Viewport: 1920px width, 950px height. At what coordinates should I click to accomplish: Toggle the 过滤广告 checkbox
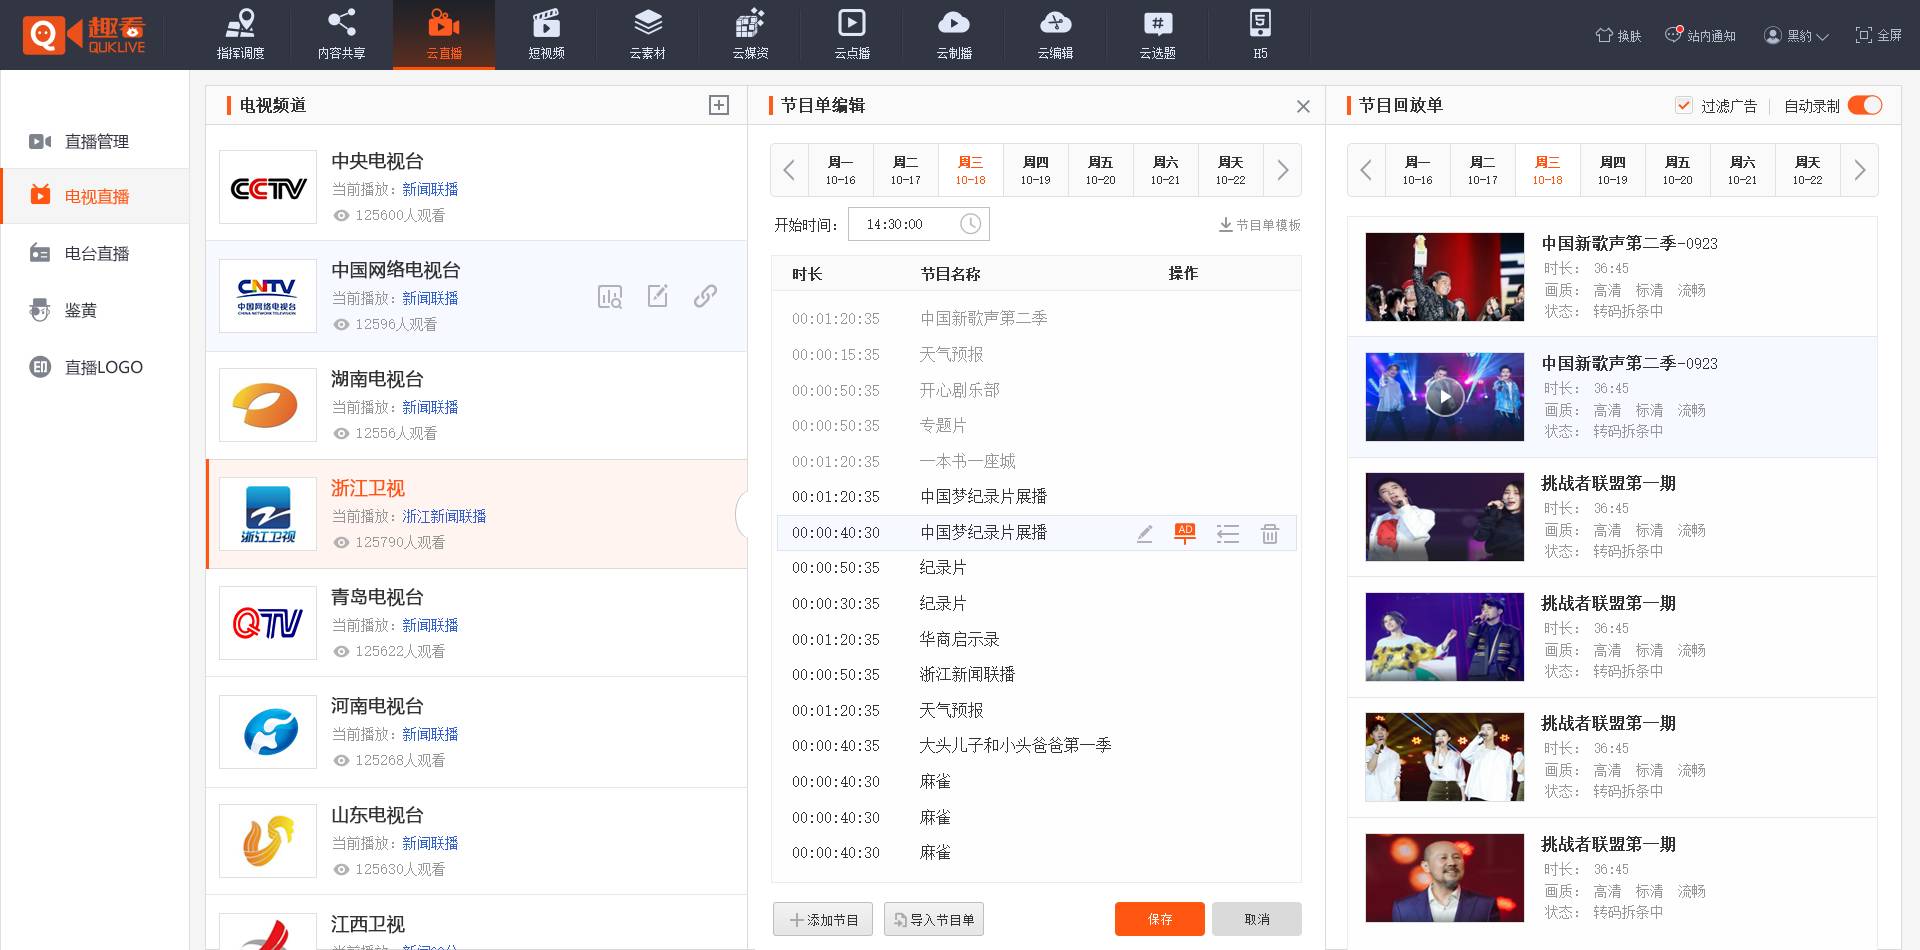click(x=1683, y=105)
